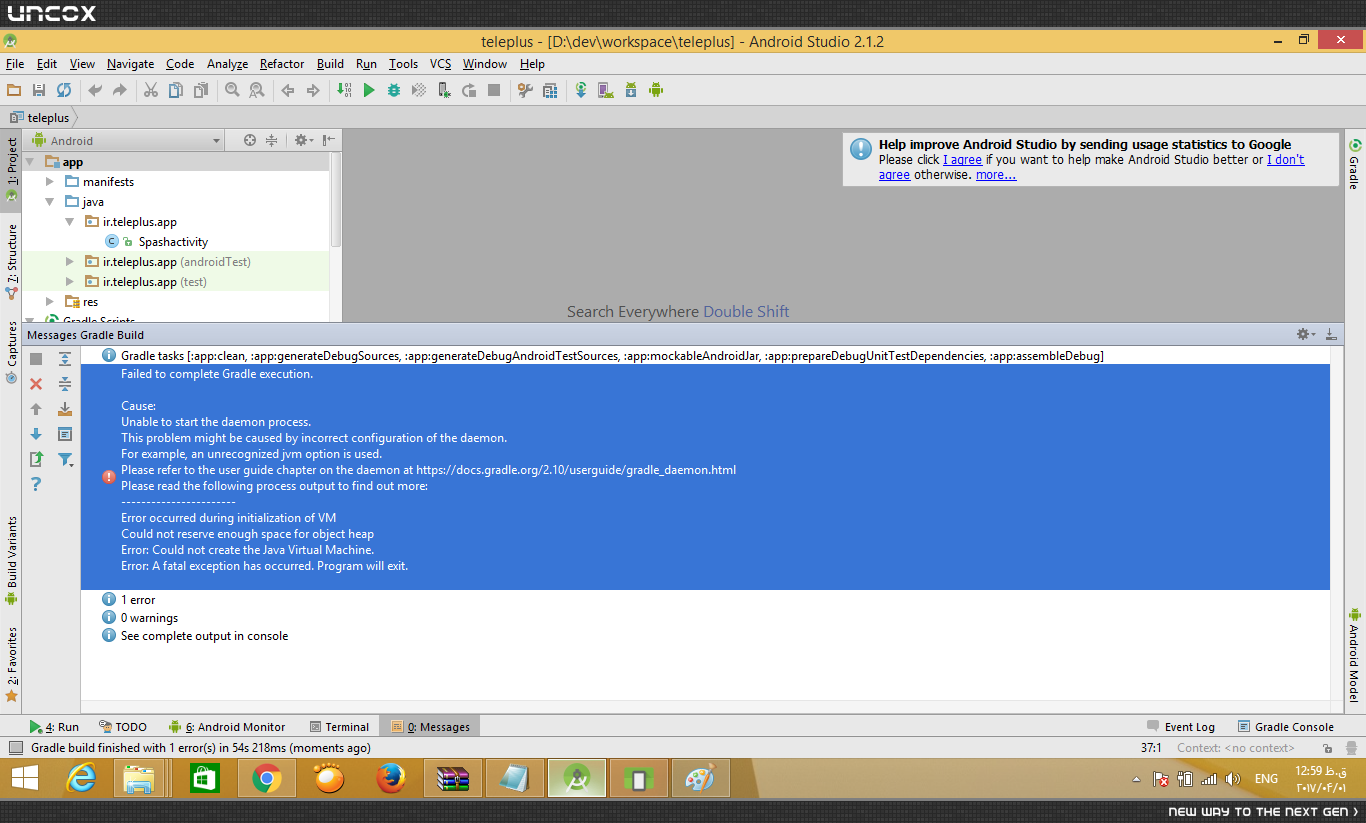Open the Build menu
This screenshot has width=1366, height=823.
click(330, 64)
